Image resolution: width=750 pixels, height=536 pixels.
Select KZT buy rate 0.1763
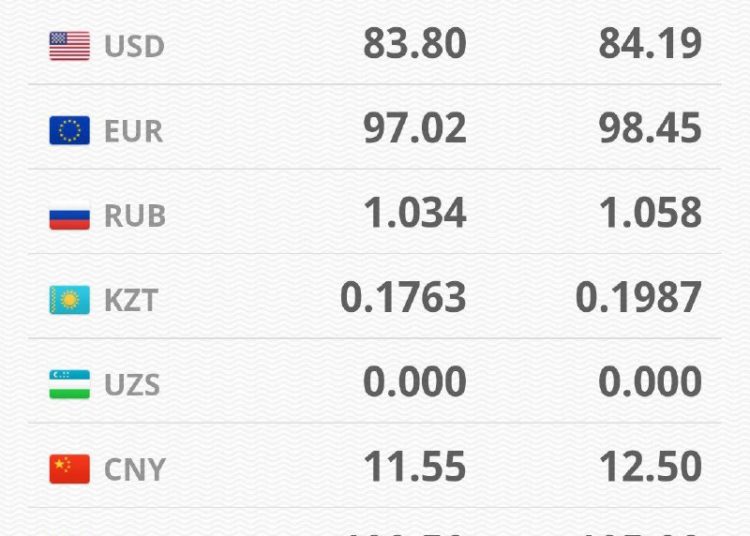pyautogui.click(x=403, y=298)
